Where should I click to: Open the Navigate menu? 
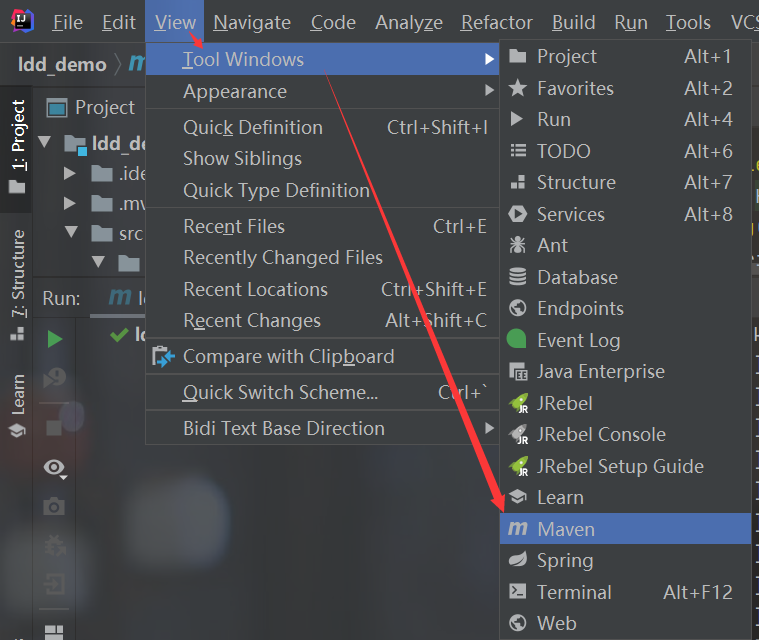(252, 22)
